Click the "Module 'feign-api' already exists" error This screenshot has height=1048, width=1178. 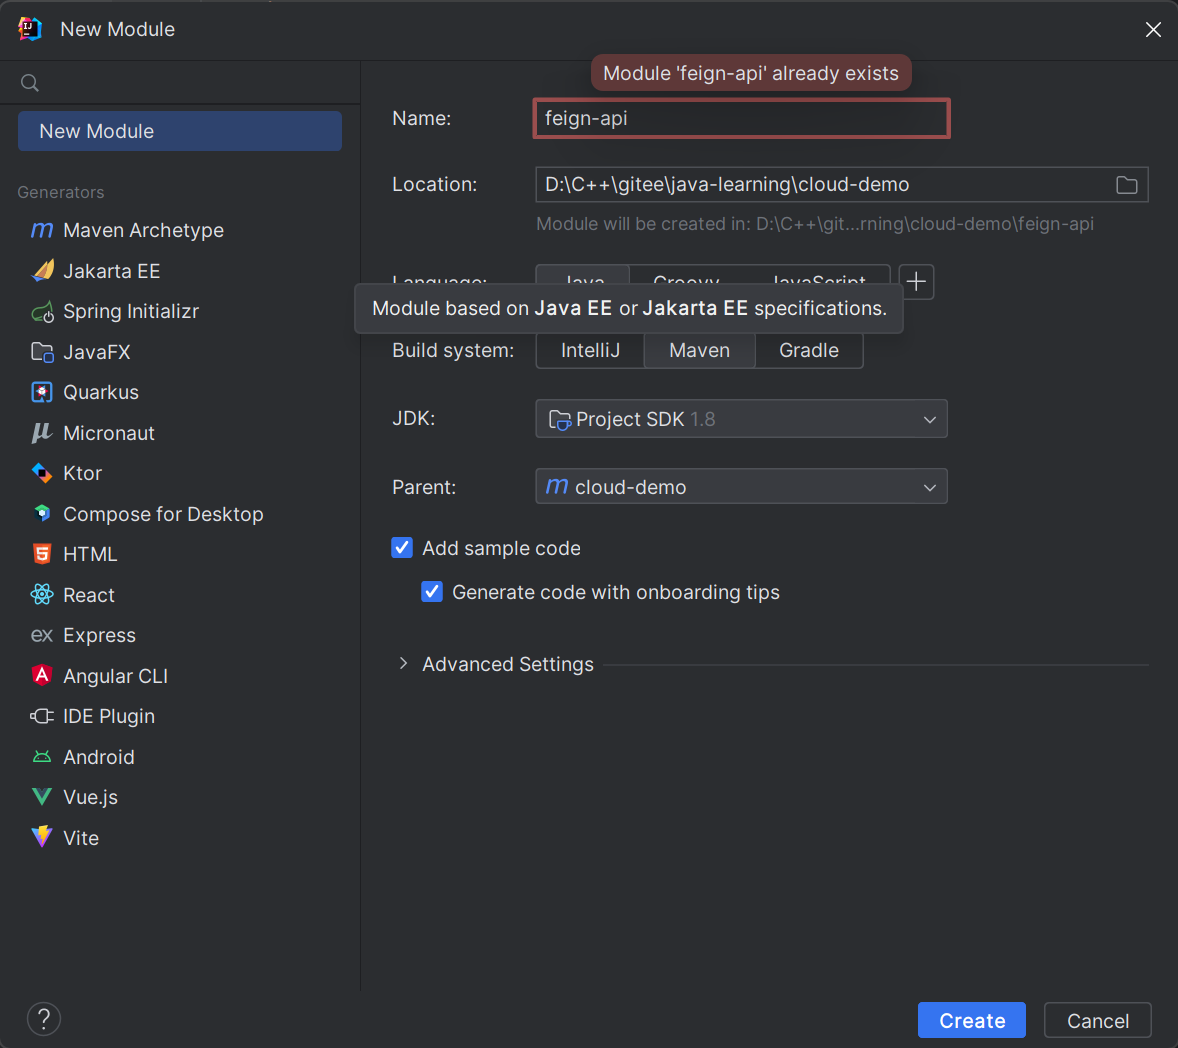[x=751, y=73]
